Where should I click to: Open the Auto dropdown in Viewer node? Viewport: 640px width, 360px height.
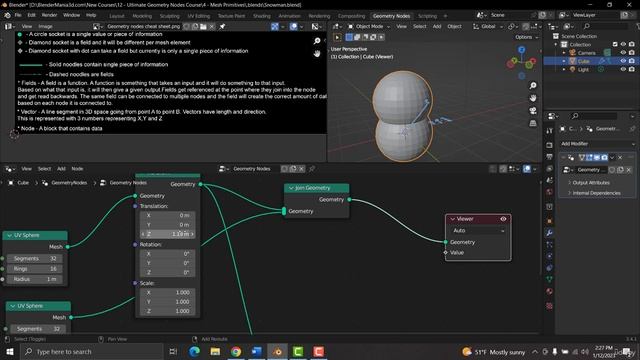click(478, 231)
